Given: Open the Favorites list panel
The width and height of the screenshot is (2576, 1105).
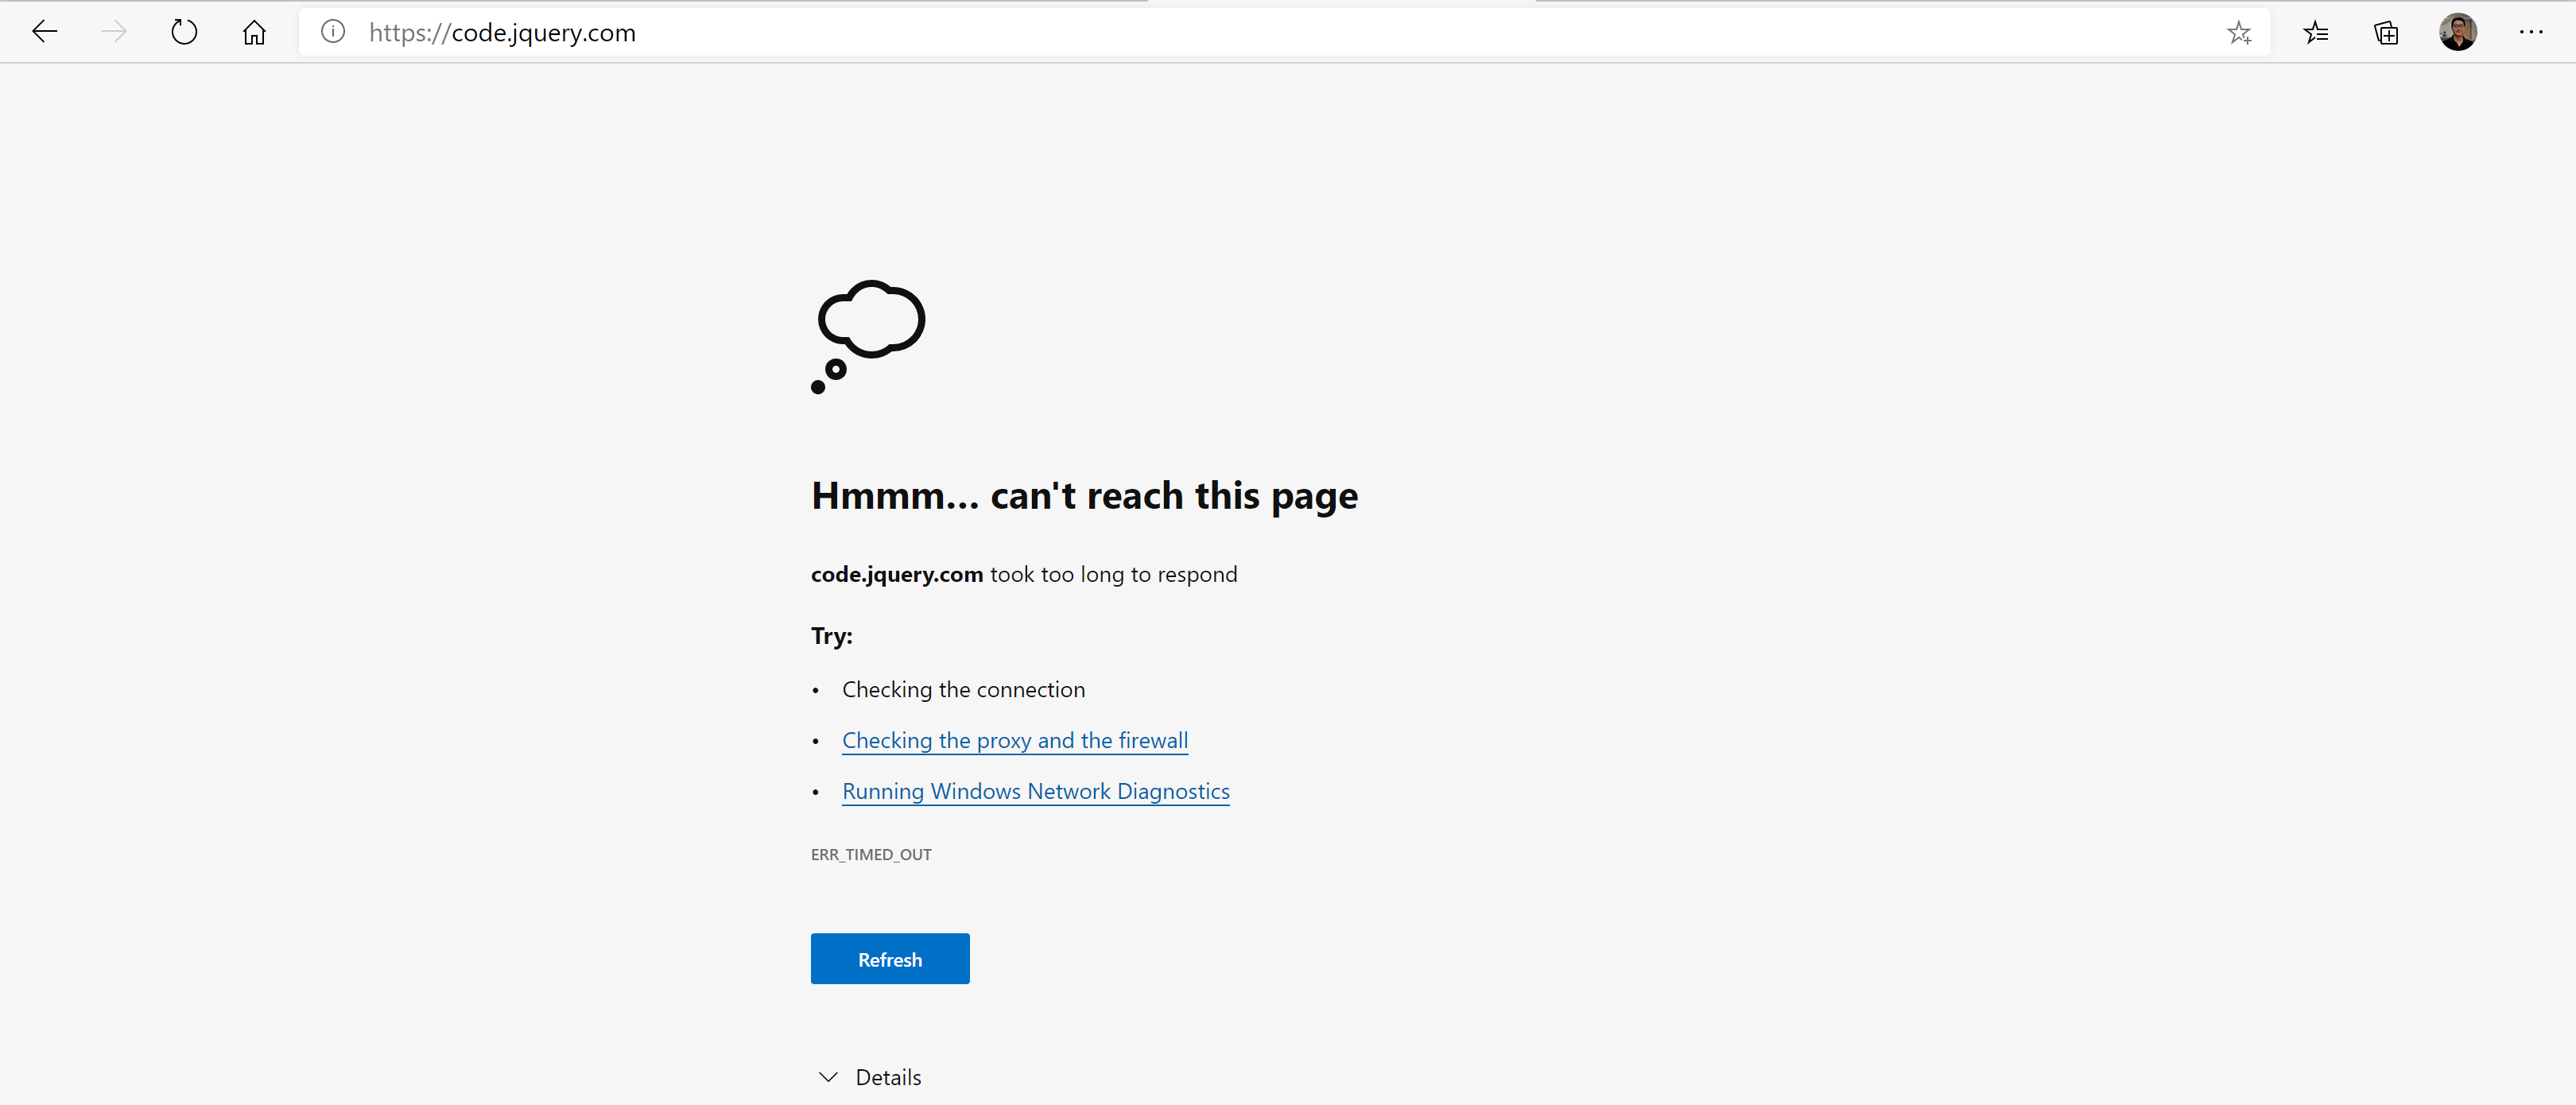Looking at the screenshot, I should [x=2316, y=33].
